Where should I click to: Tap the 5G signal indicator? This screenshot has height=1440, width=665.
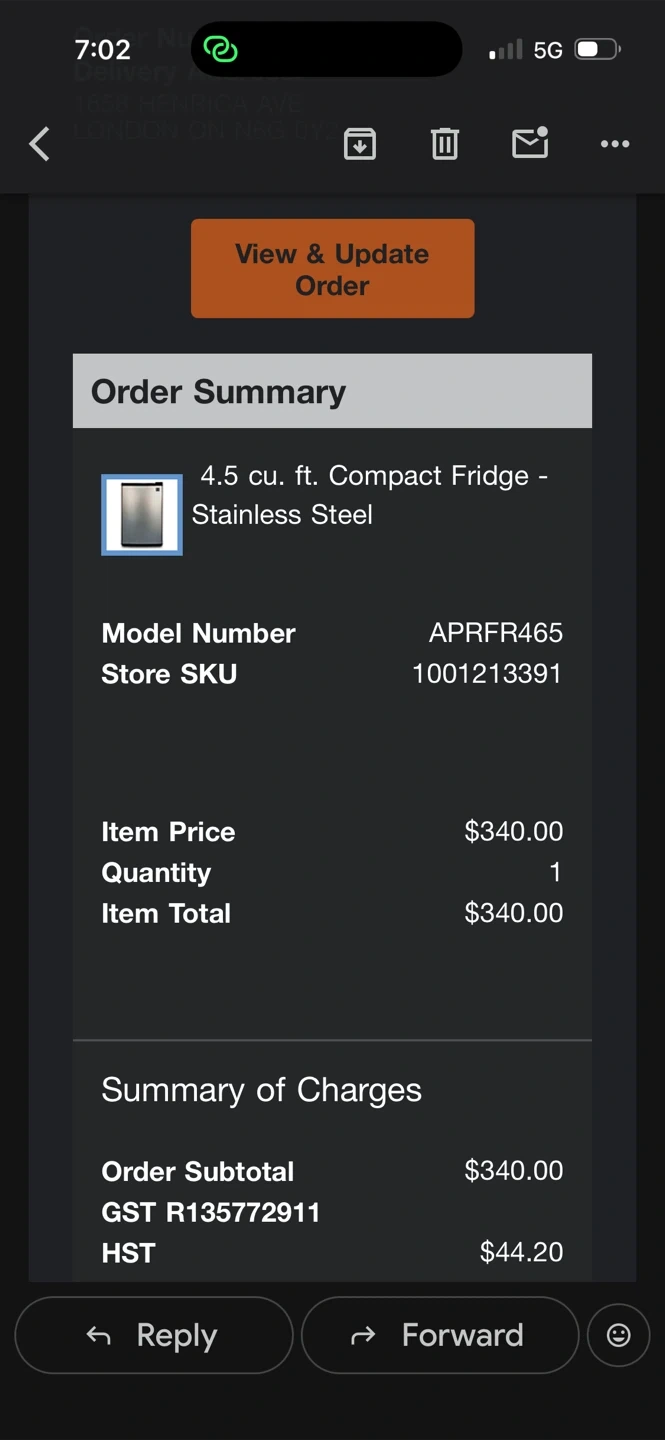(548, 50)
